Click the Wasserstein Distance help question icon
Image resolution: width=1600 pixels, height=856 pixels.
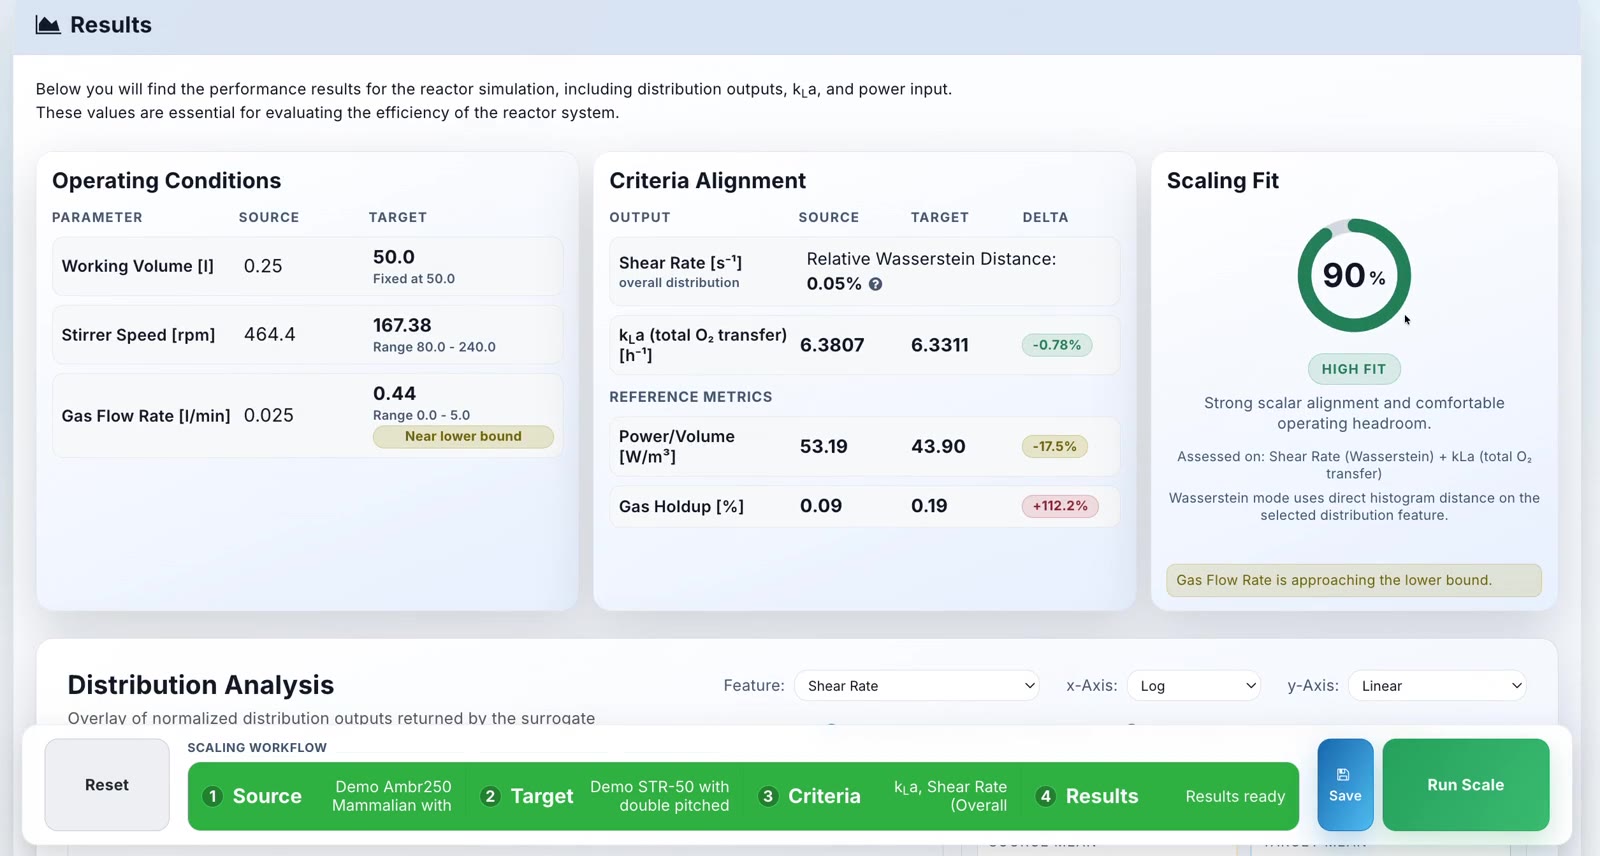[875, 284]
